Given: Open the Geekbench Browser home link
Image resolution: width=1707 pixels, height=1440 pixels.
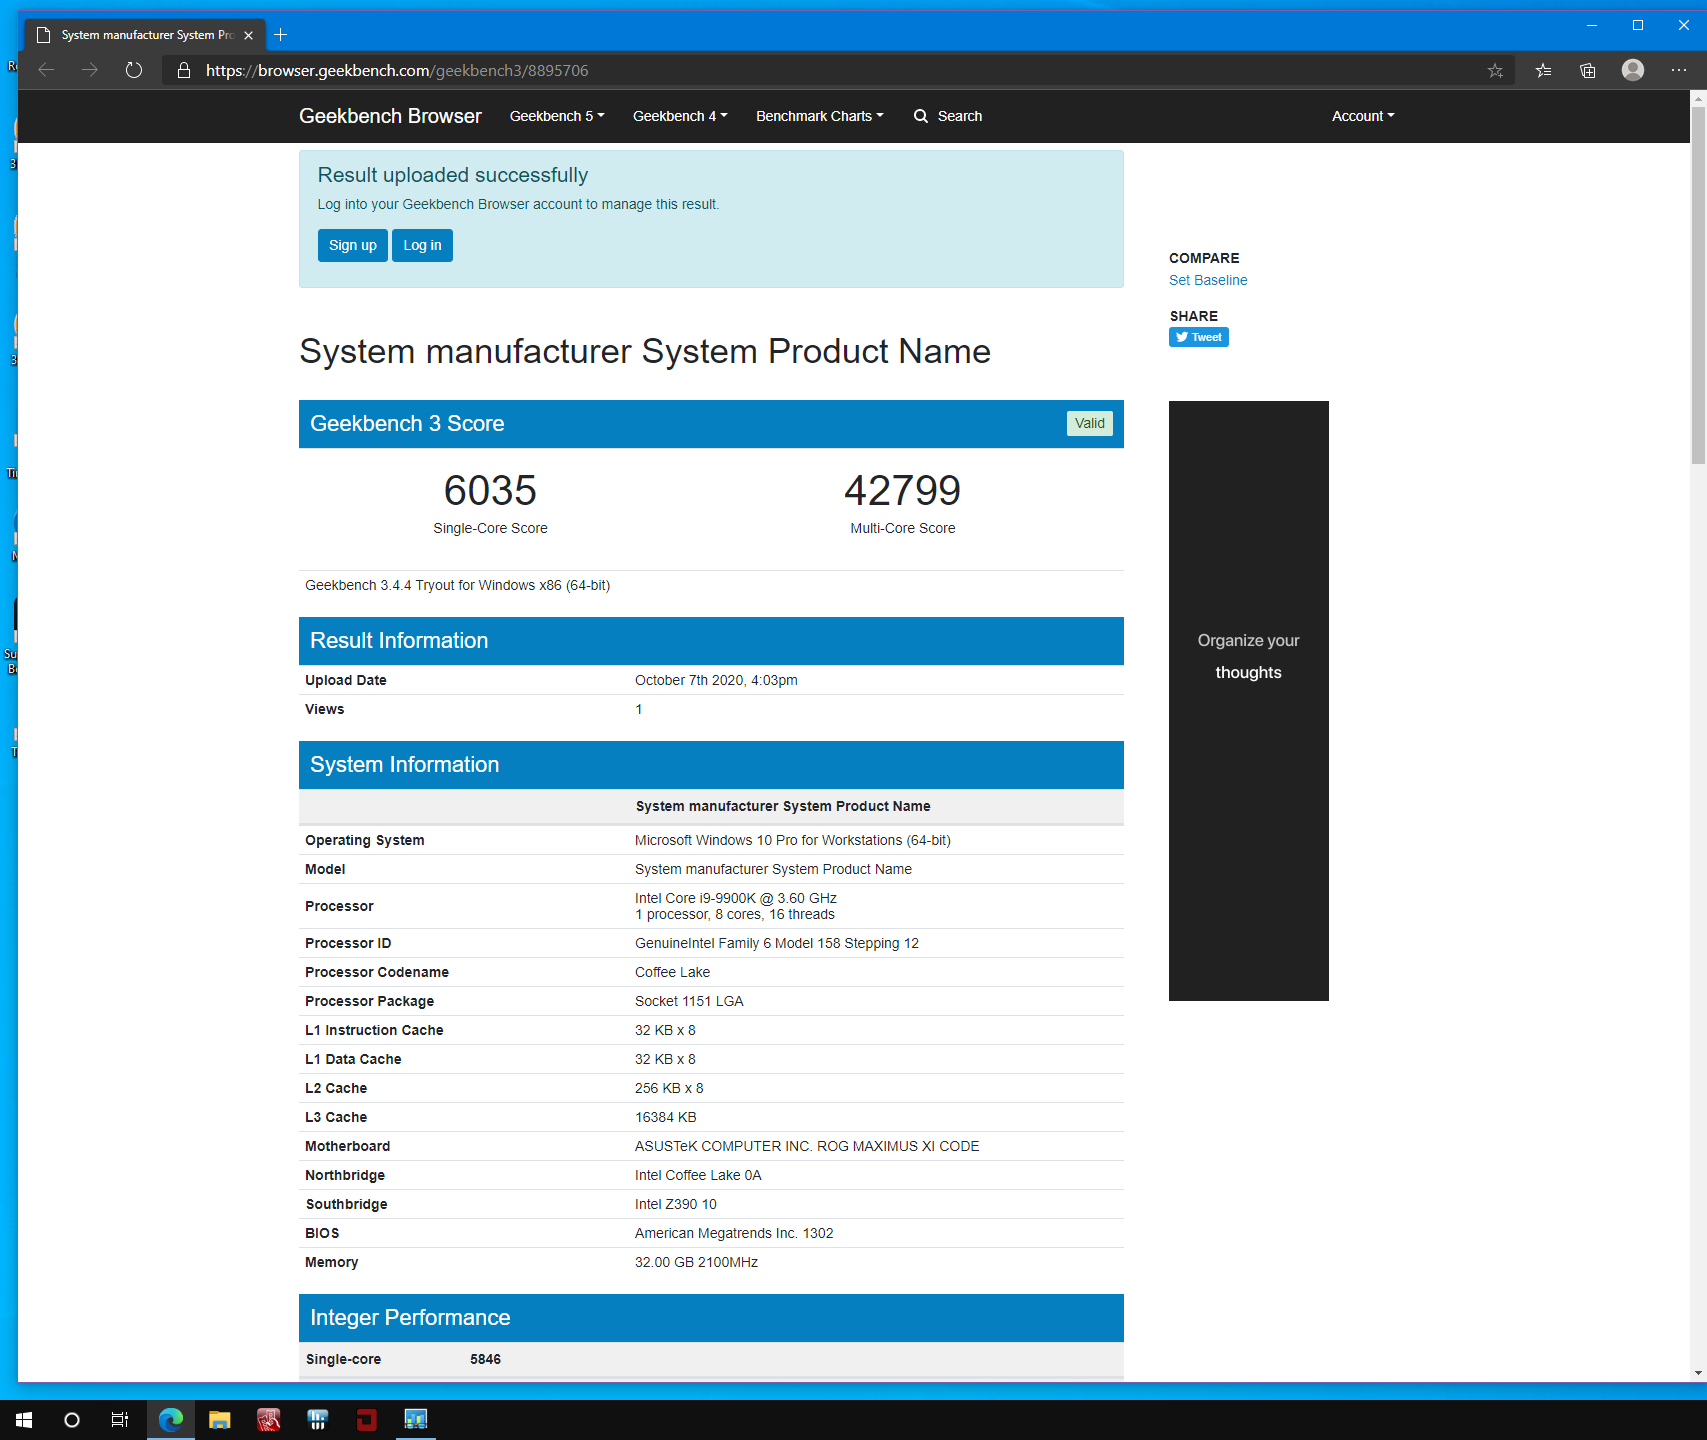Looking at the screenshot, I should pyautogui.click(x=390, y=116).
